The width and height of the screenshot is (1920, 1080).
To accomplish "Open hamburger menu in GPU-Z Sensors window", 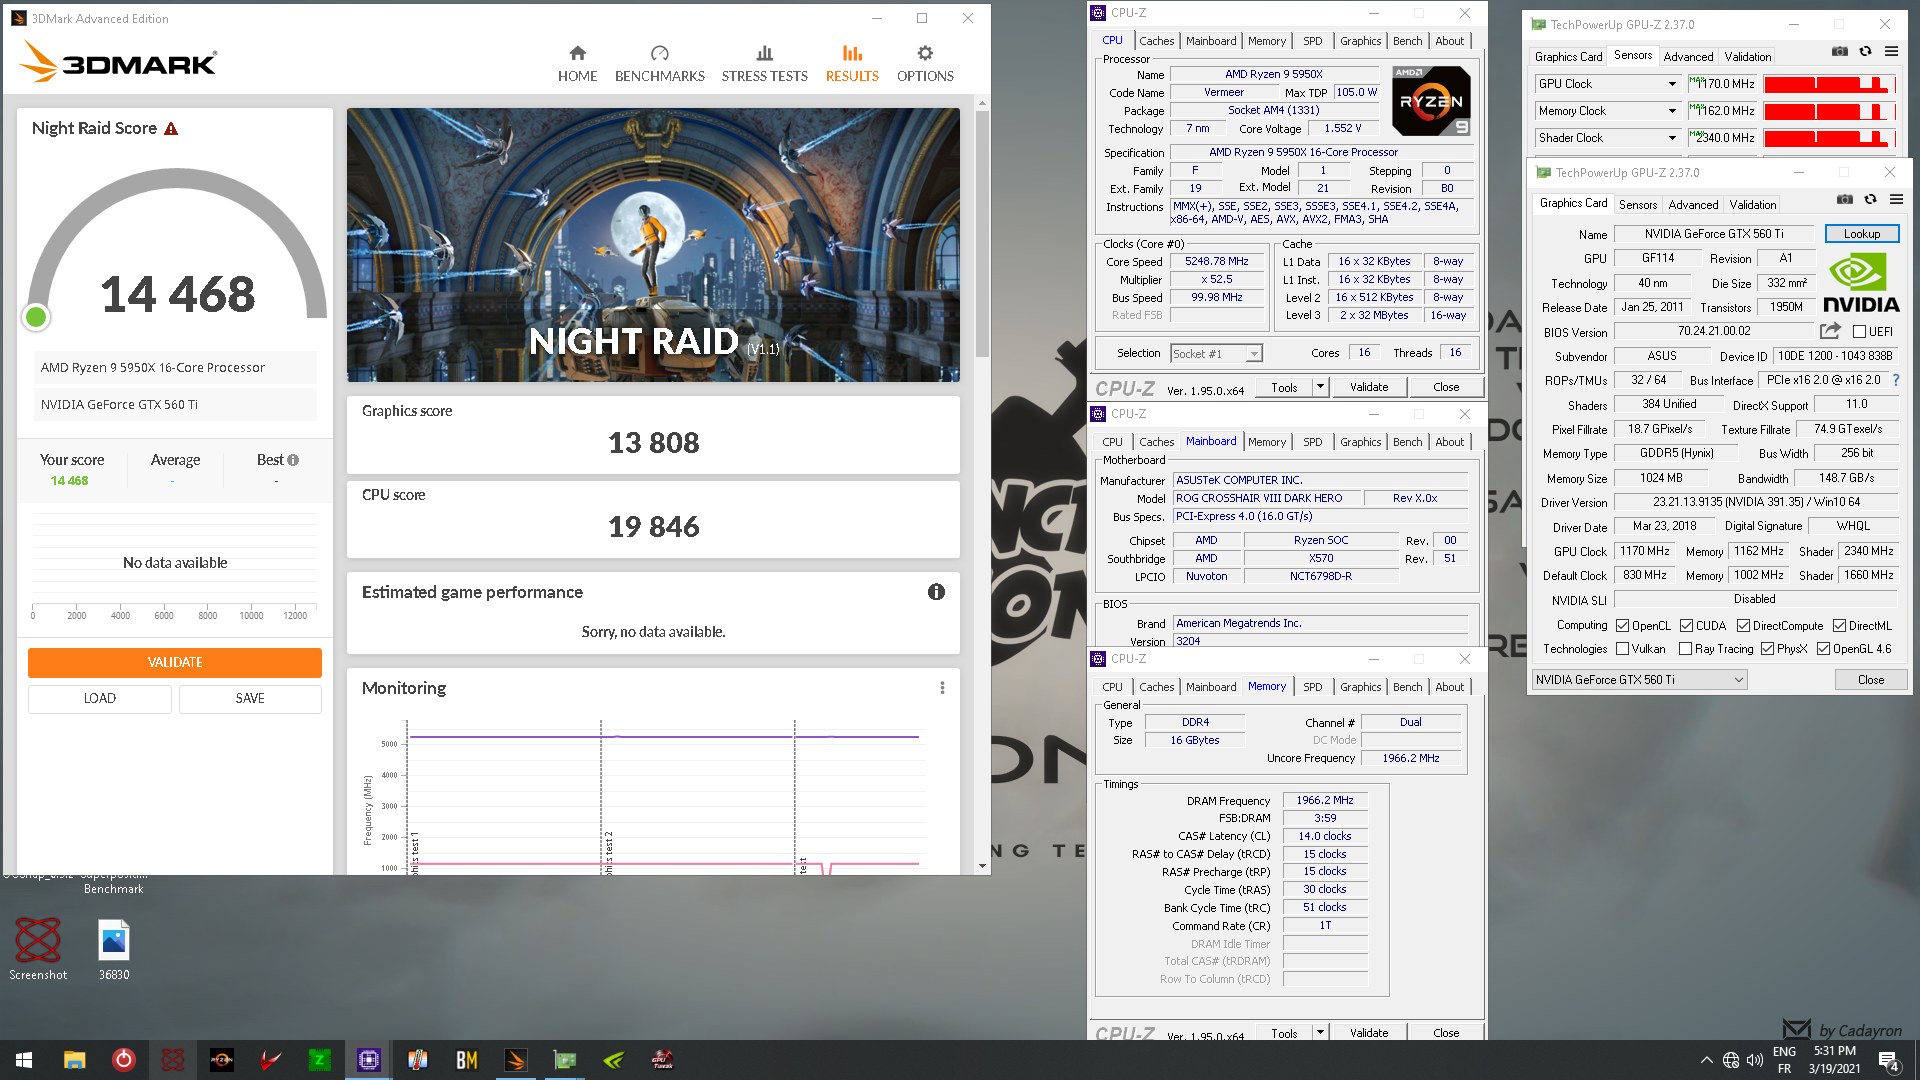I will (1891, 51).
